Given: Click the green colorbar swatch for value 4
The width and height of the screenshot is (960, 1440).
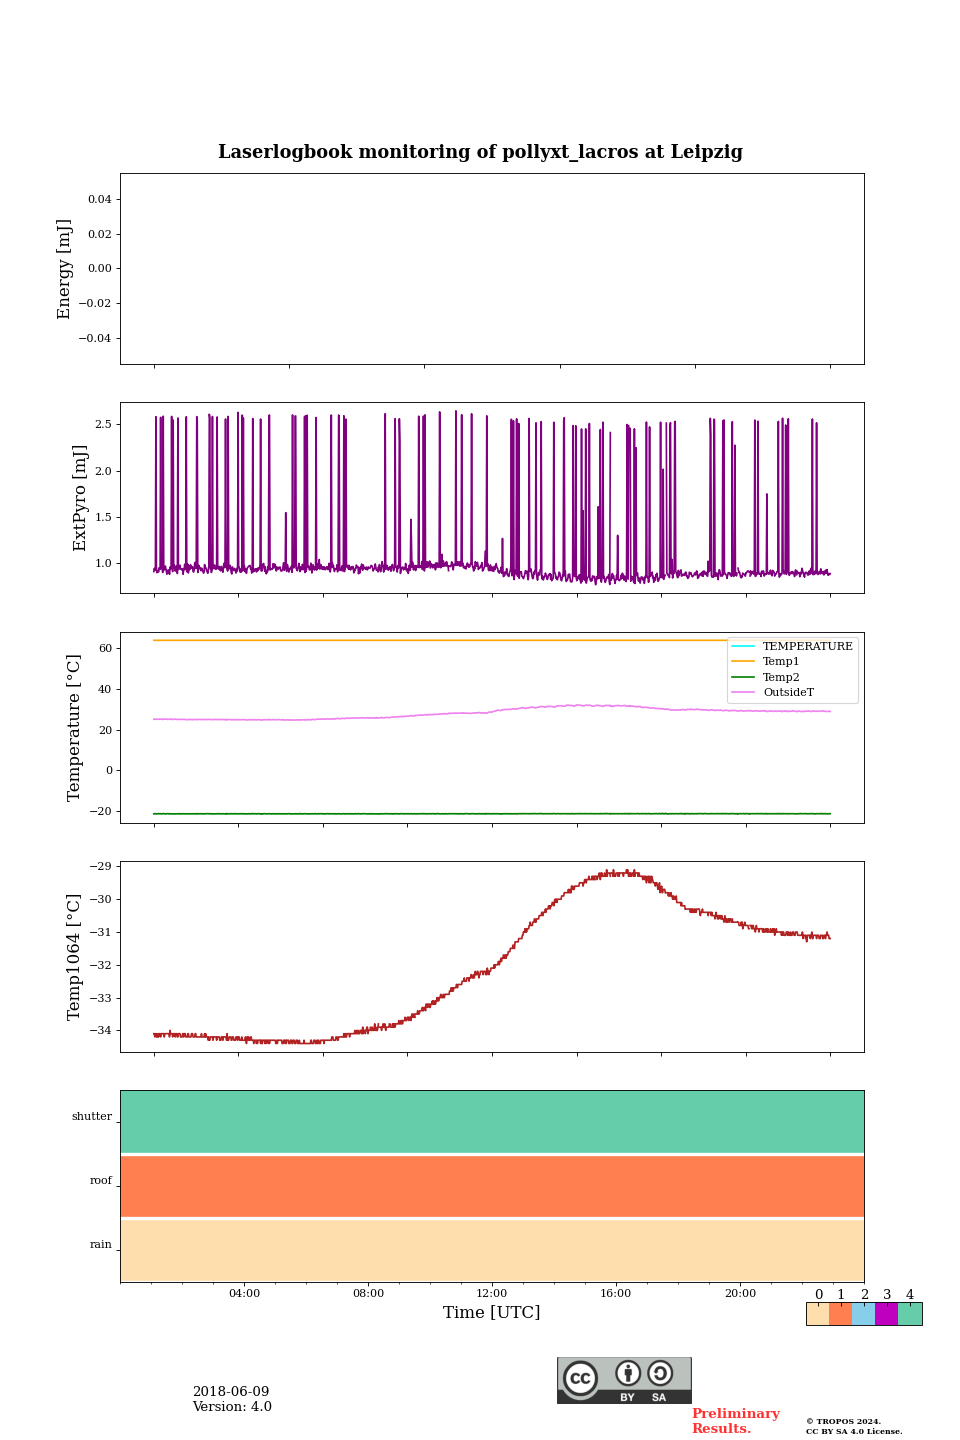Looking at the screenshot, I should [910, 1314].
